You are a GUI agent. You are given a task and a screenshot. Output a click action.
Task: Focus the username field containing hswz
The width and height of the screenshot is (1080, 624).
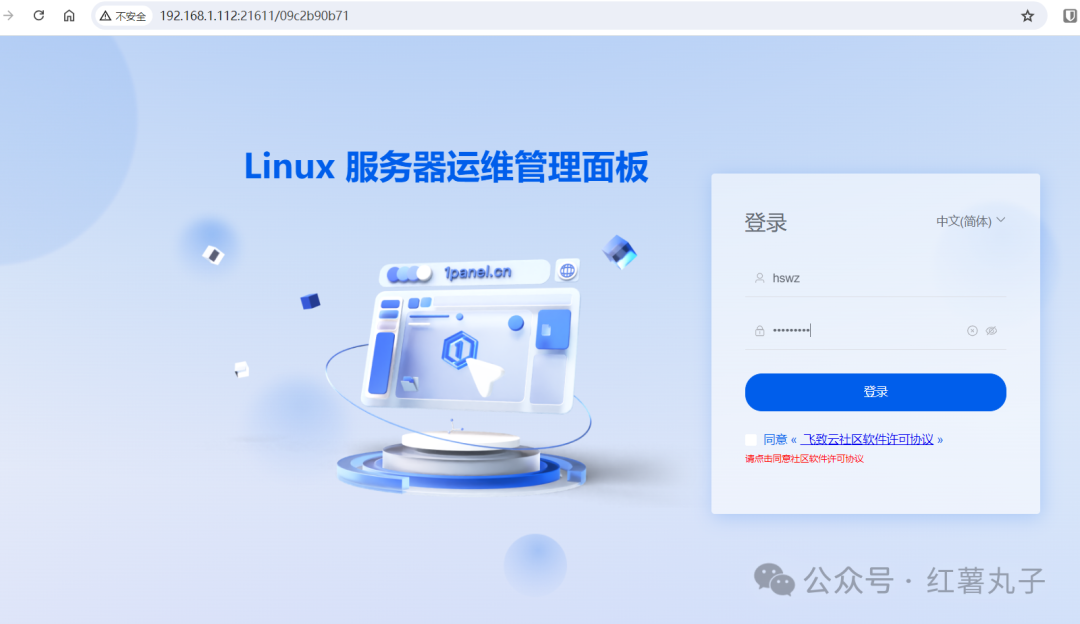pyautogui.click(x=875, y=278)
